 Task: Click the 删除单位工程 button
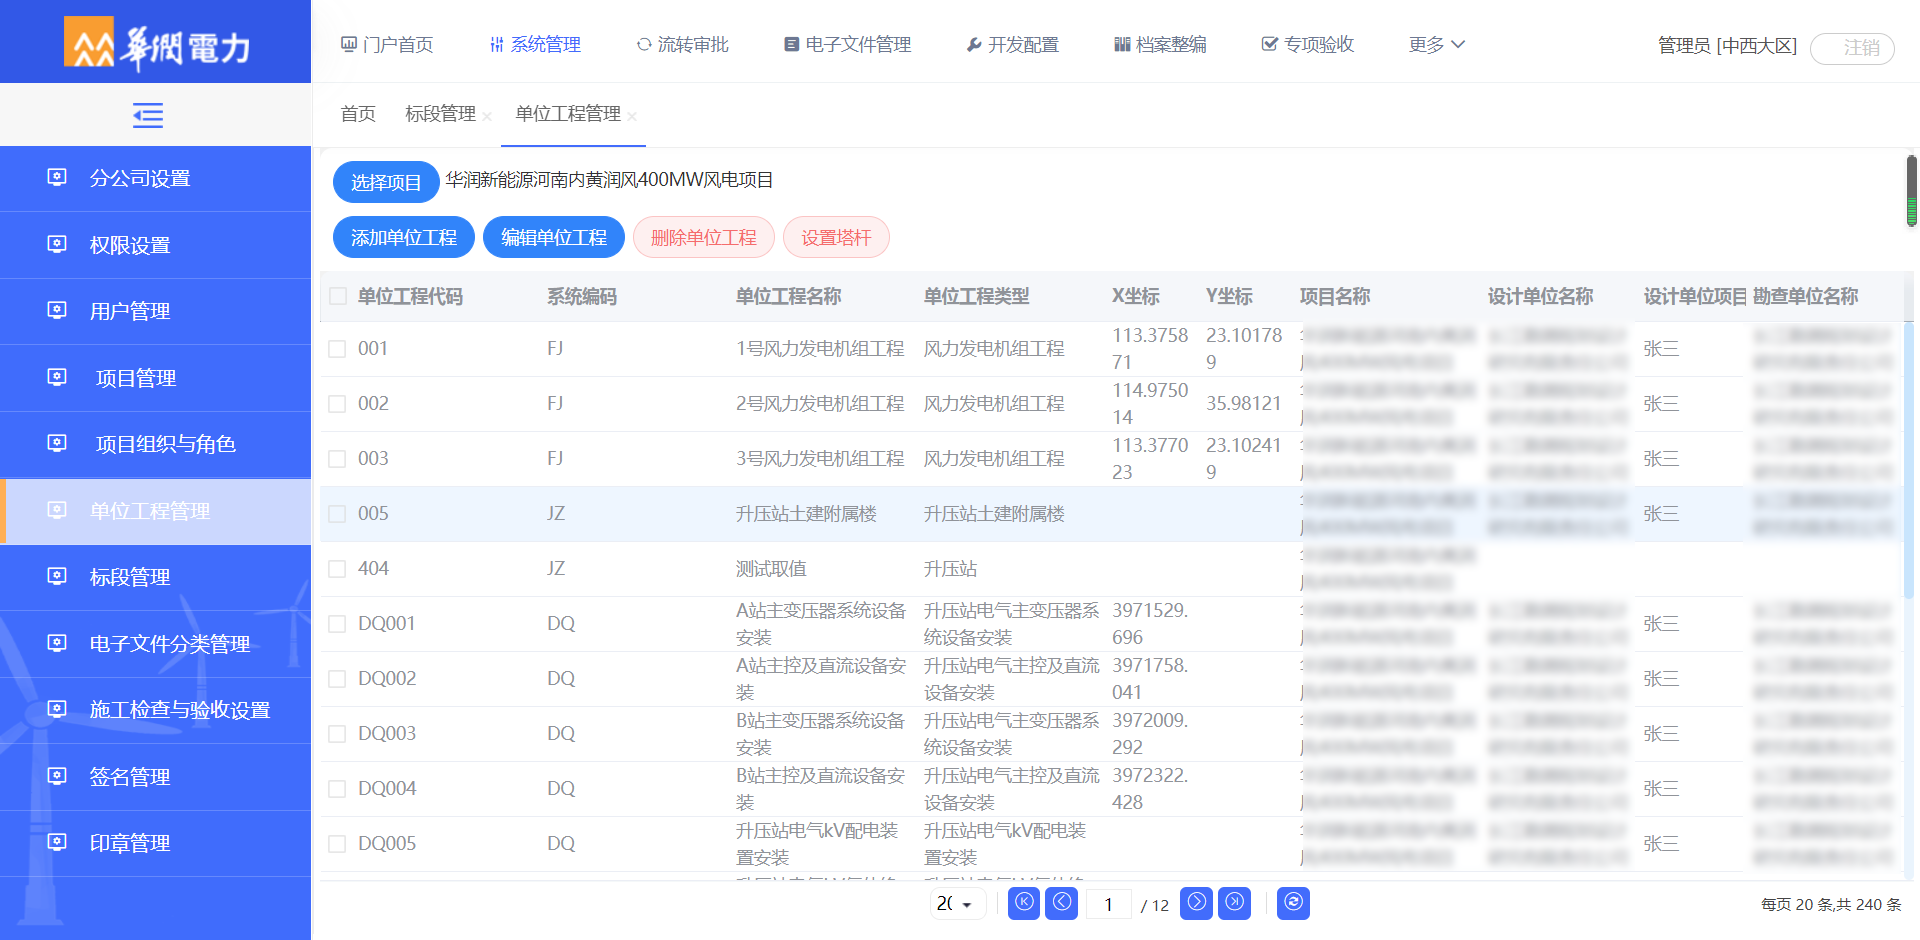pyautogui.click(x=703, y=238)
